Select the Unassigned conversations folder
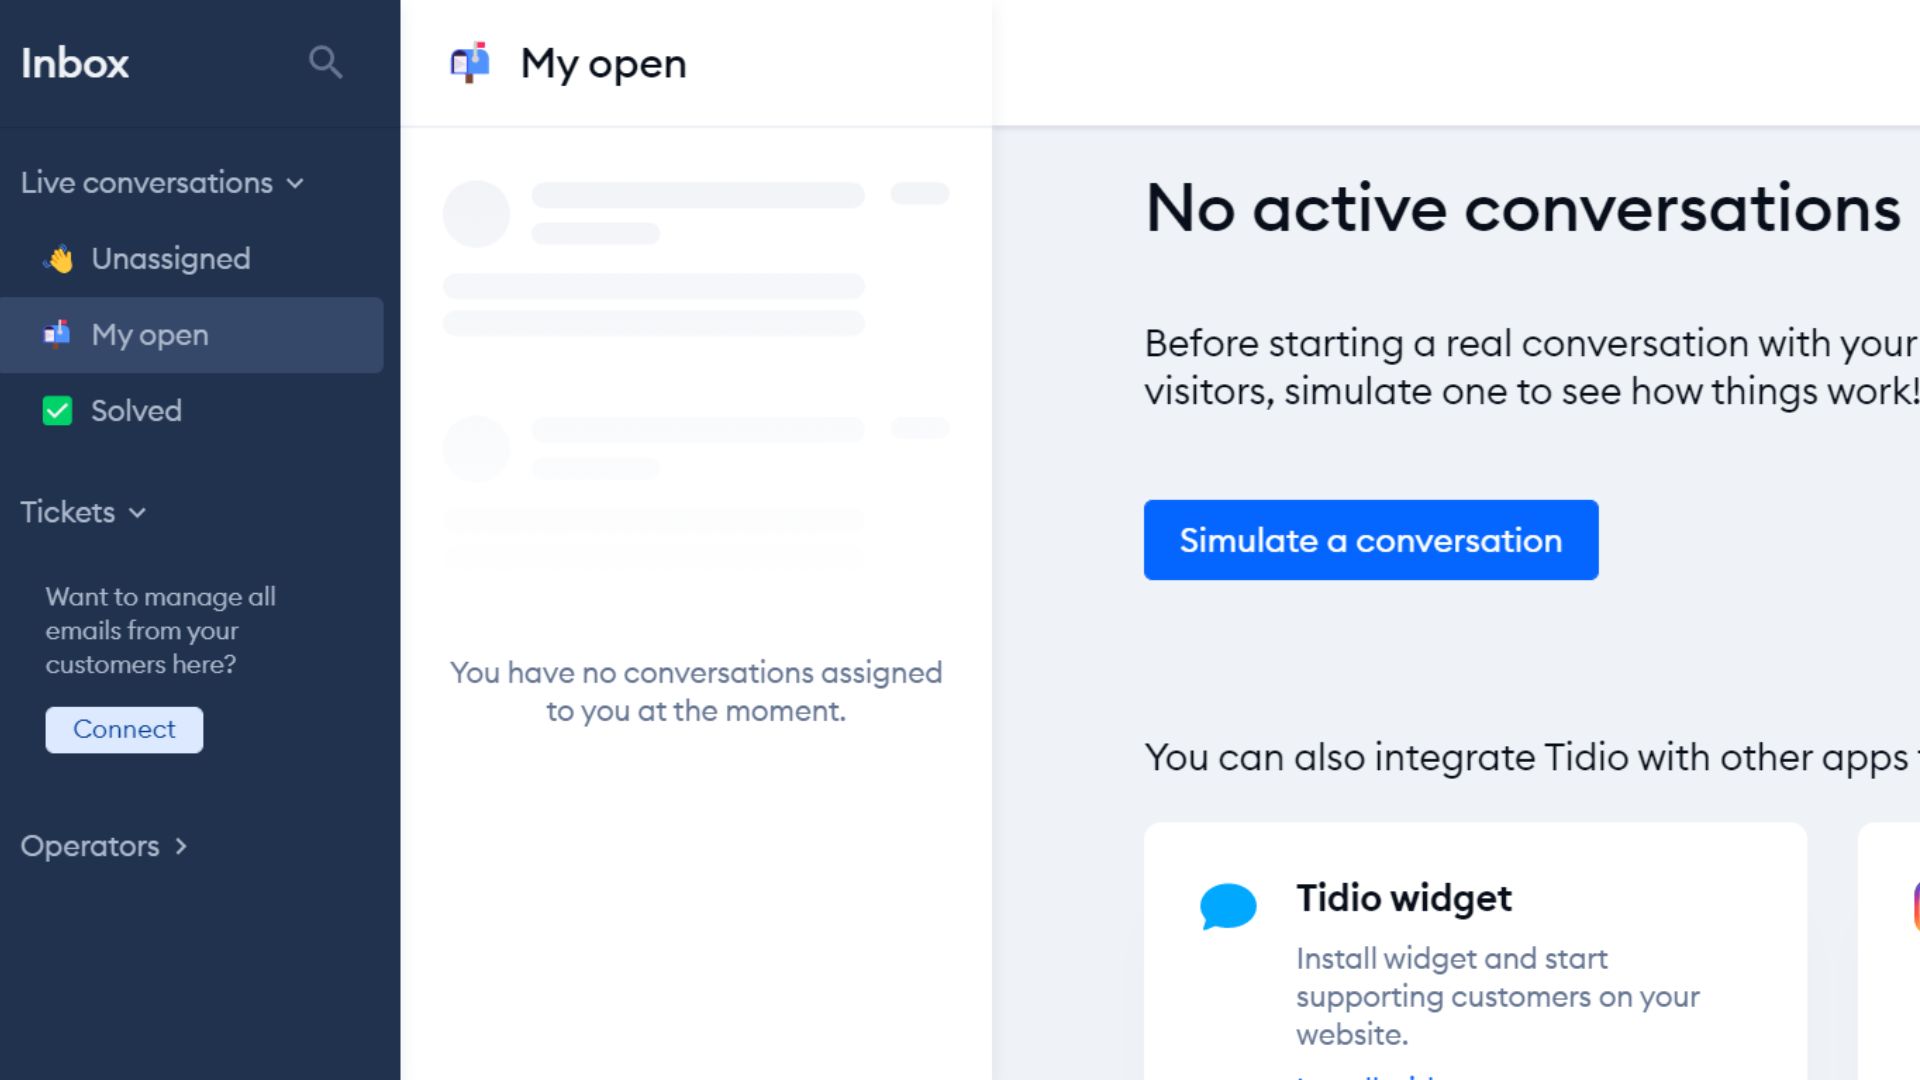The height and width of the screenshot is (1080, 1920). tap(170, 258)
